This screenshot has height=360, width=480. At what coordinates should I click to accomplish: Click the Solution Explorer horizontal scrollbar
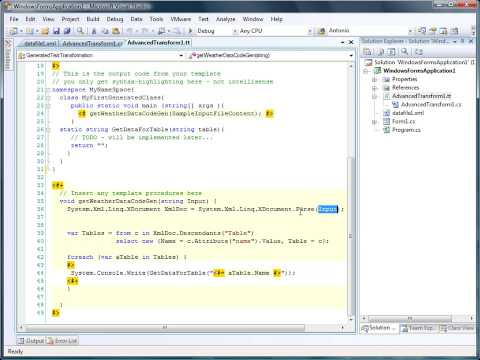coord(418,318)
